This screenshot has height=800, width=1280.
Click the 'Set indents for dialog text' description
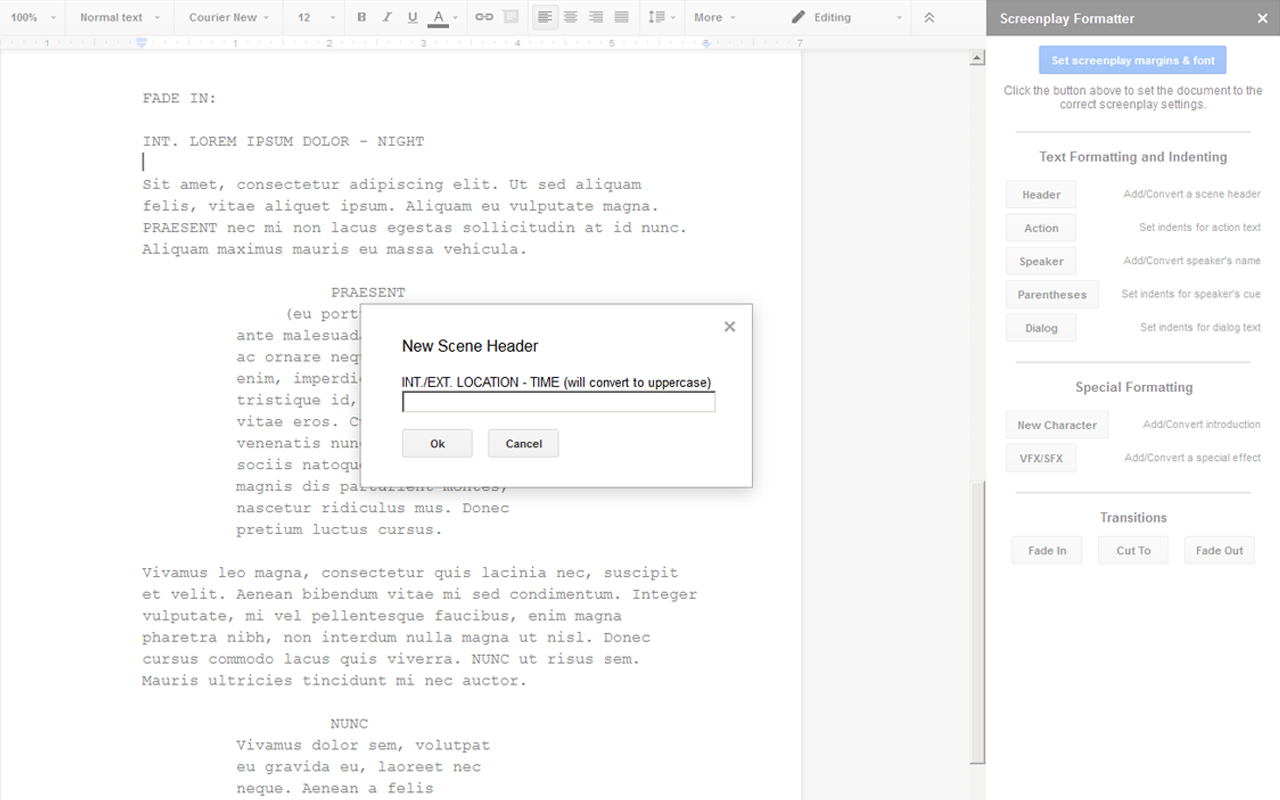pyautogui.click(x=1200, y=327)
